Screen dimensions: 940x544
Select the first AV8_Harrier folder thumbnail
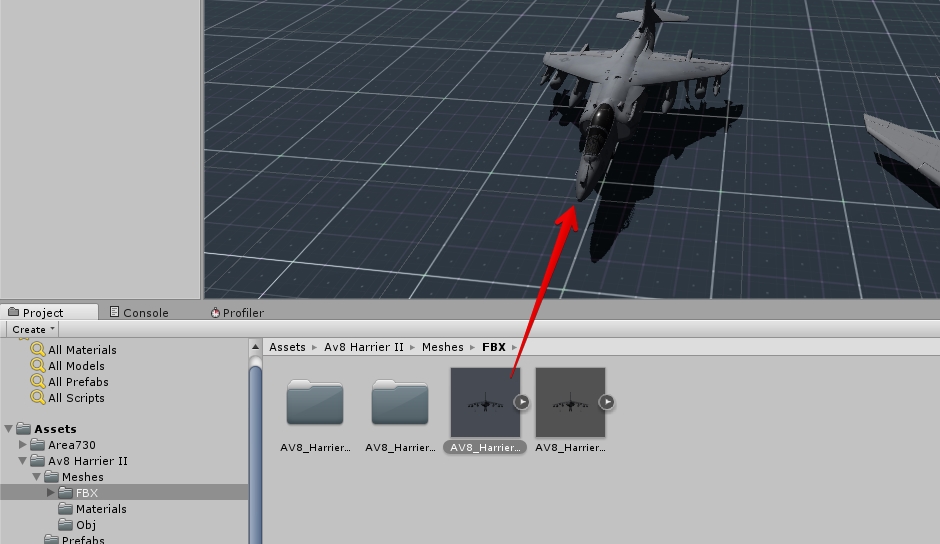315,402
